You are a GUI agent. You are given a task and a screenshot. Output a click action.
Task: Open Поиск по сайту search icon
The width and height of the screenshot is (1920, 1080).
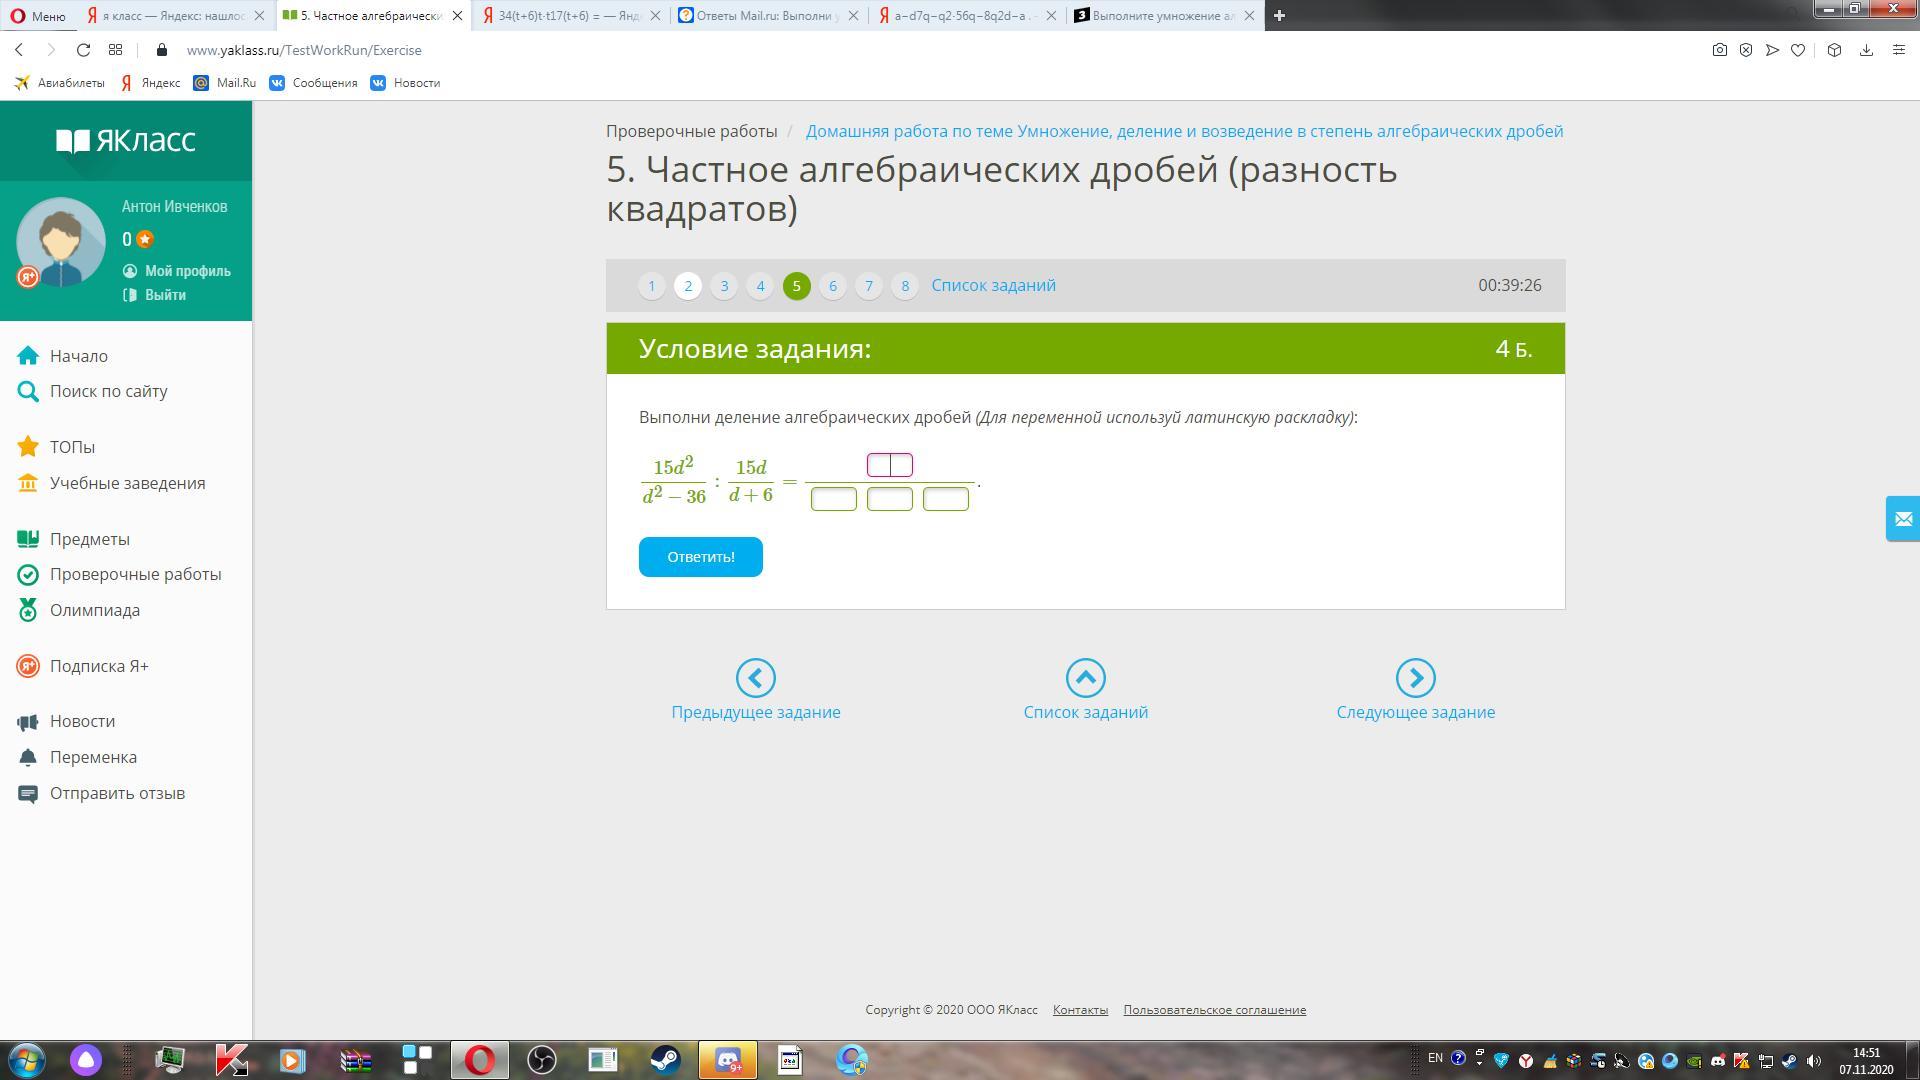pyautogui.click(x=28, y=391)
